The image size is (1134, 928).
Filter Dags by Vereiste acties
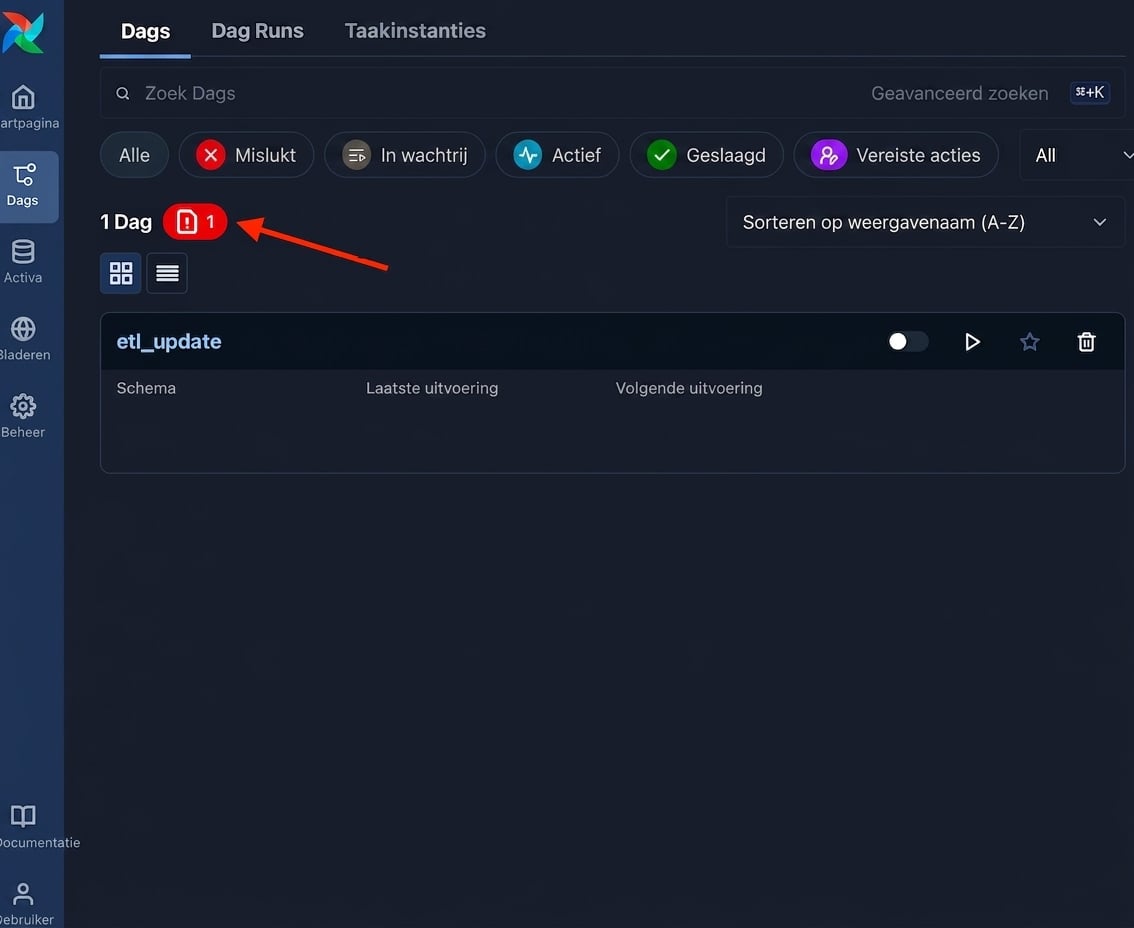pos(896,155)
